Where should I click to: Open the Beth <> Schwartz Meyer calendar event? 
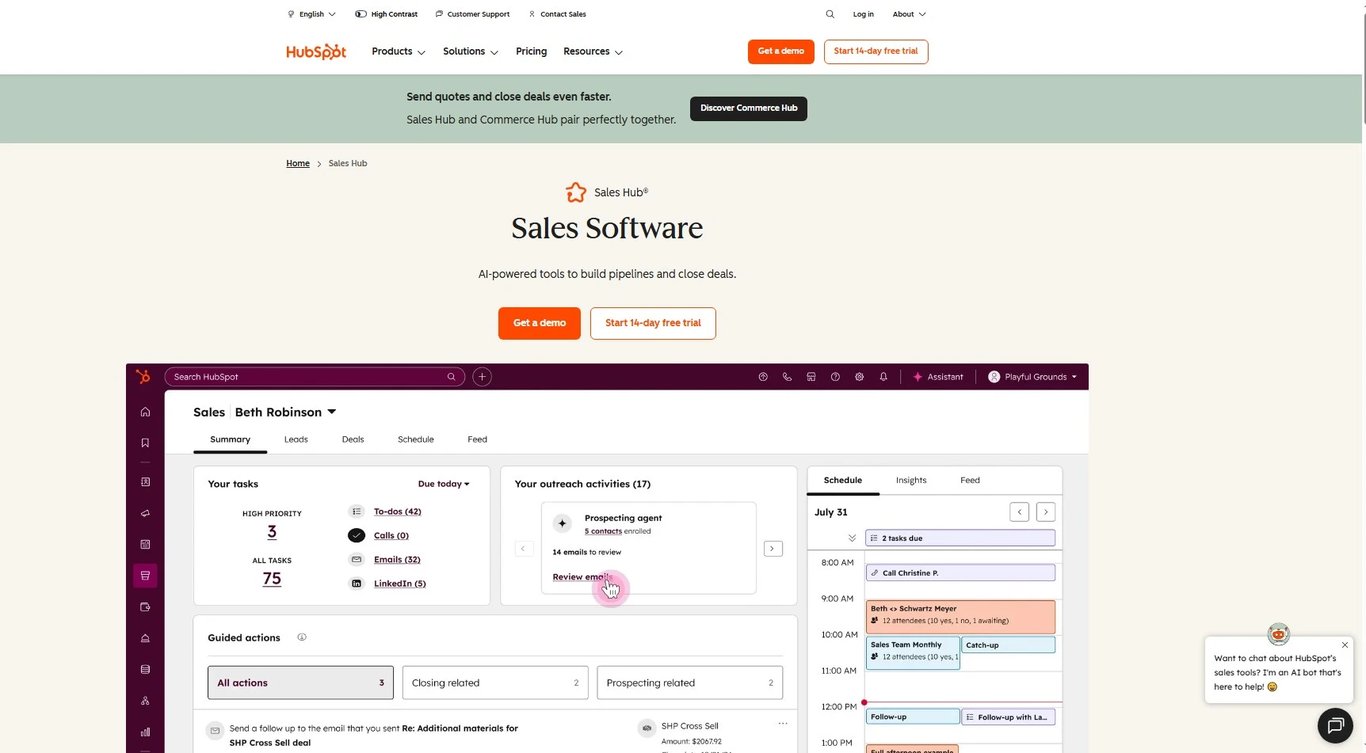(961, 616)
